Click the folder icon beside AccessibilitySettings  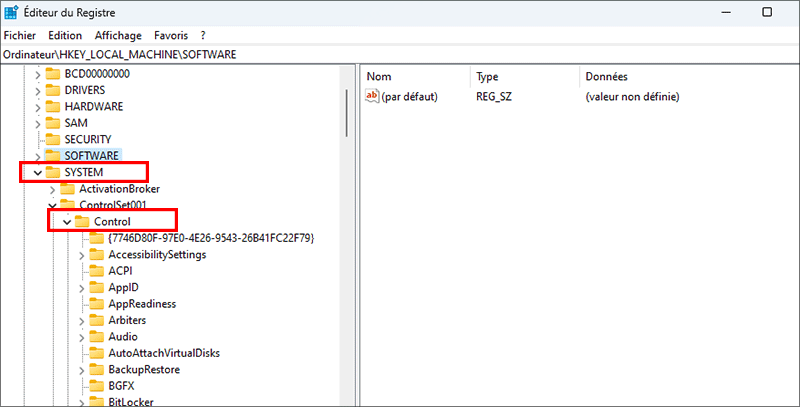(x=97, y=254)
